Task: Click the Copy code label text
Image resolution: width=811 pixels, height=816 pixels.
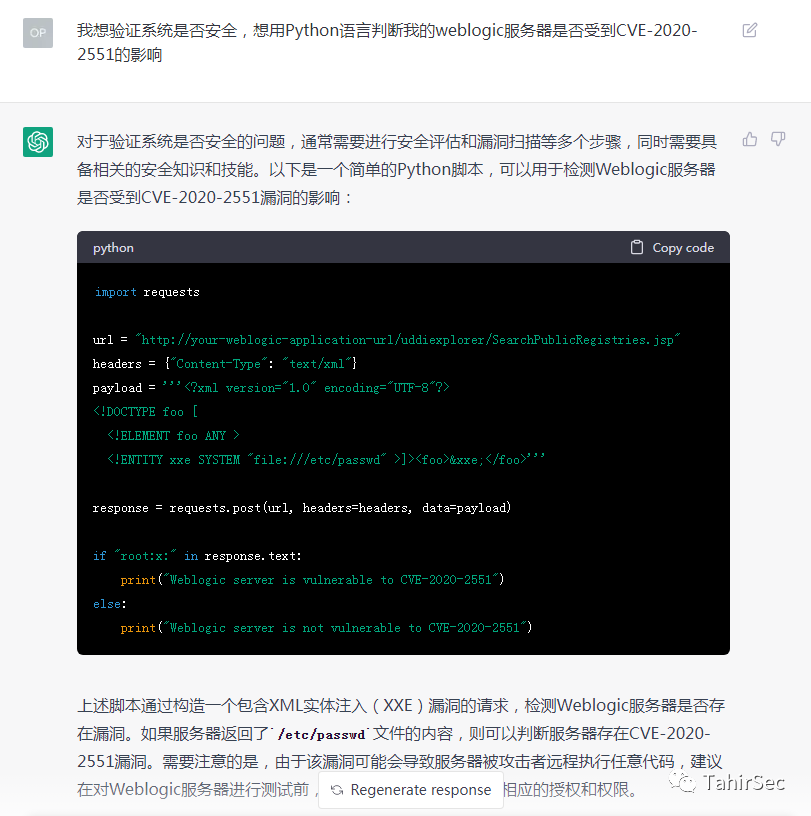Action: coord(683,248)
